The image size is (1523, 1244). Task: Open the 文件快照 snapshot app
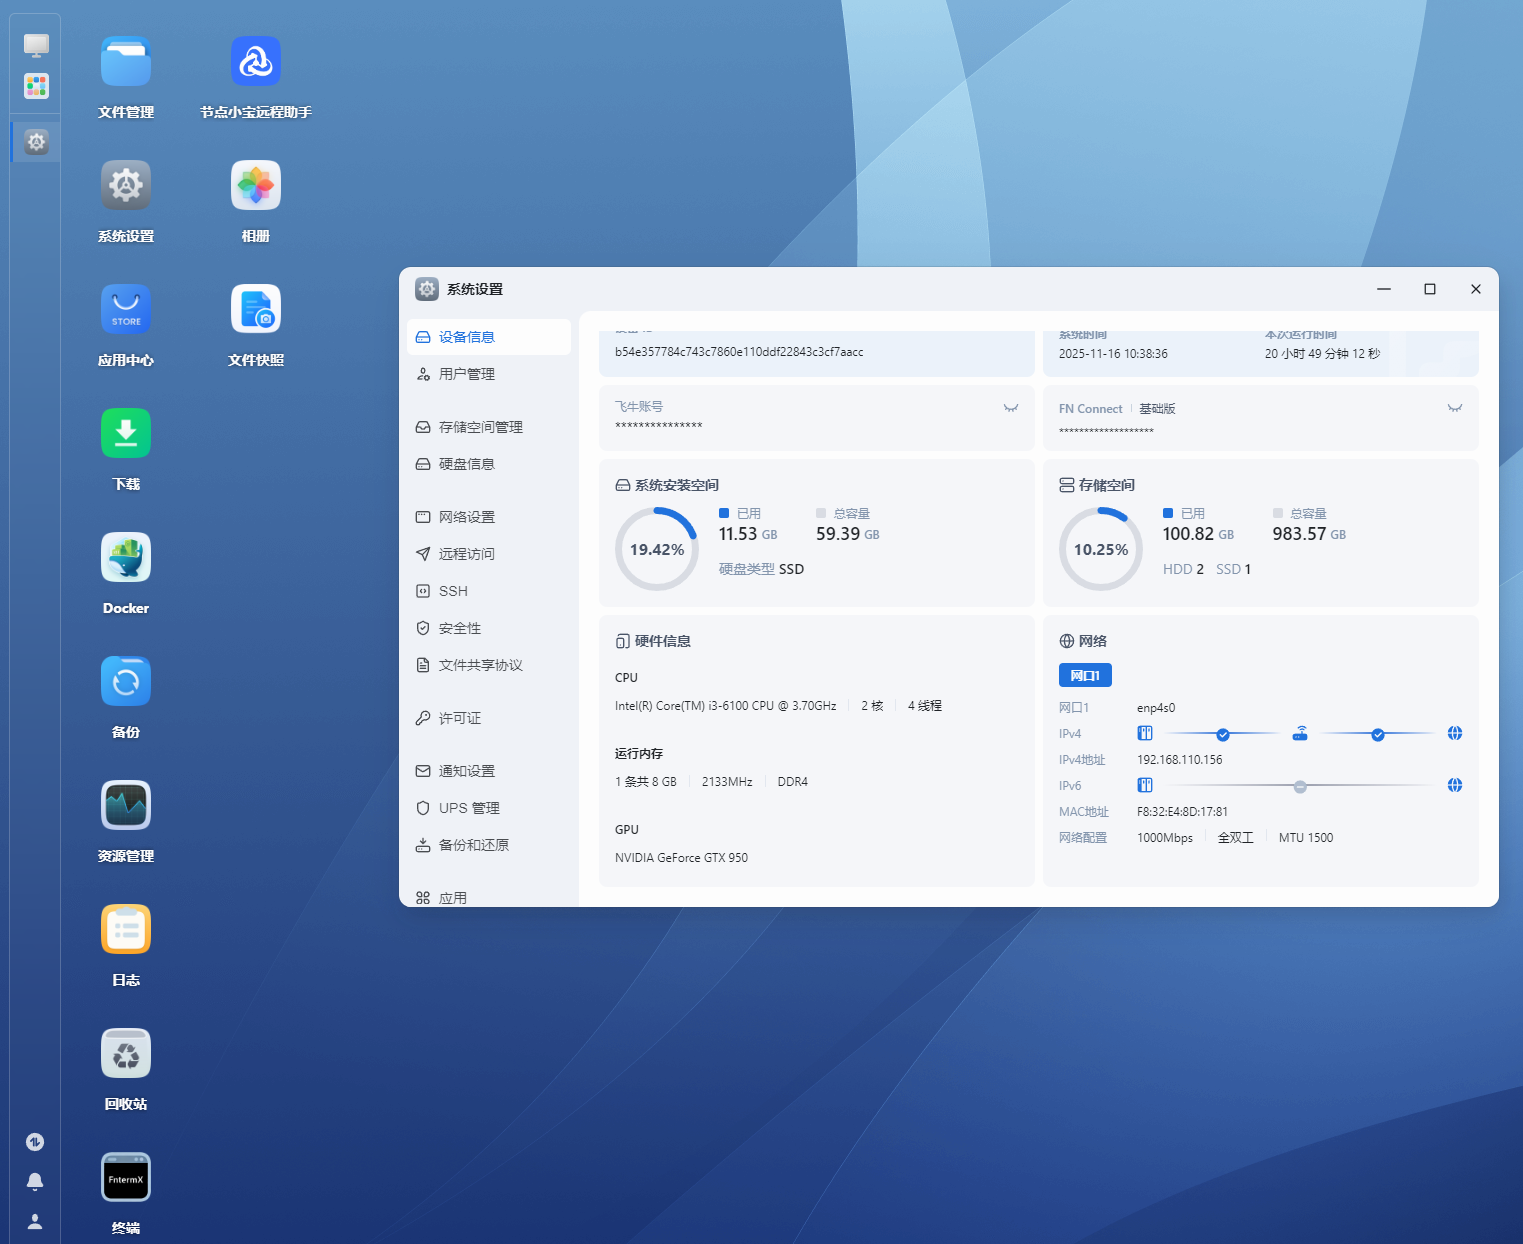pyautogui.click(x=256, y=310)
